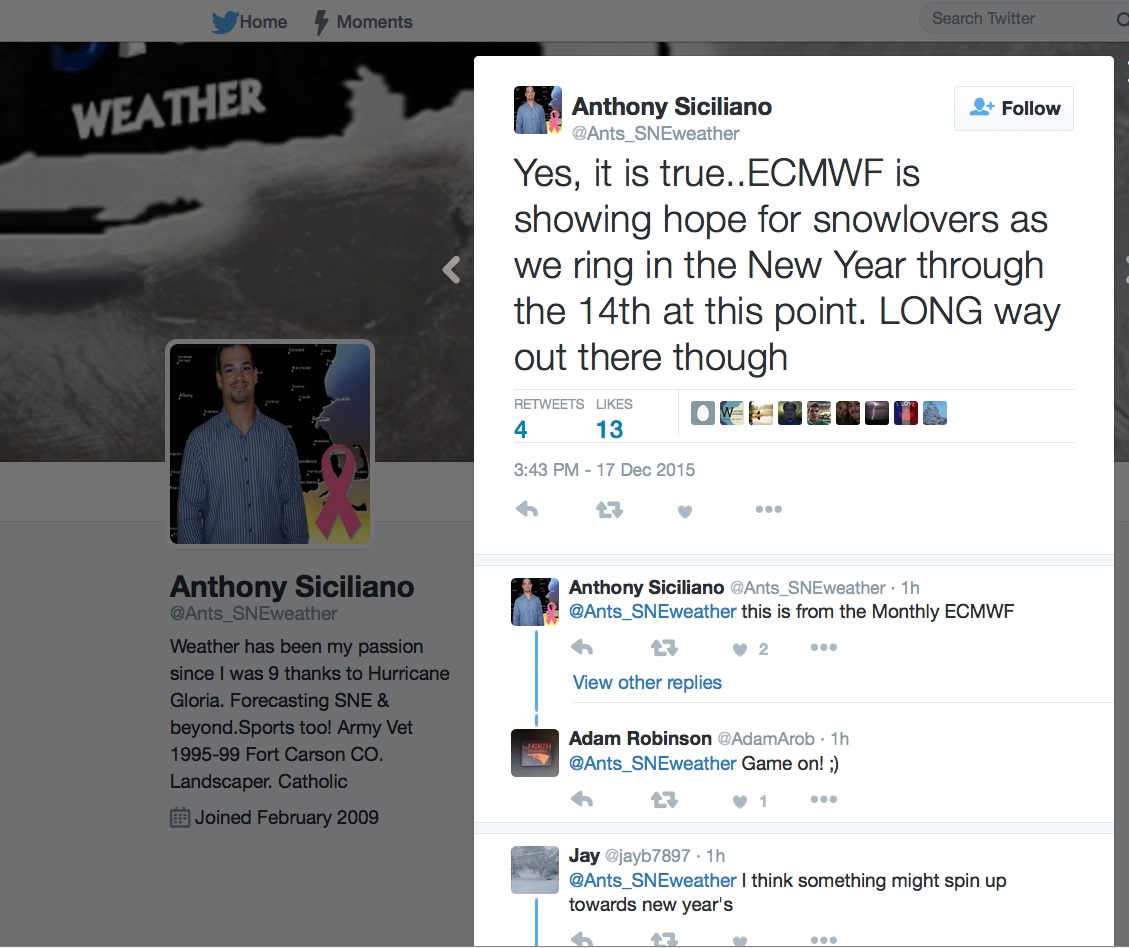The image size is (1129, 948).
Task: Open Jay's profile avatar thumbnail
Action: pos(534,870)
